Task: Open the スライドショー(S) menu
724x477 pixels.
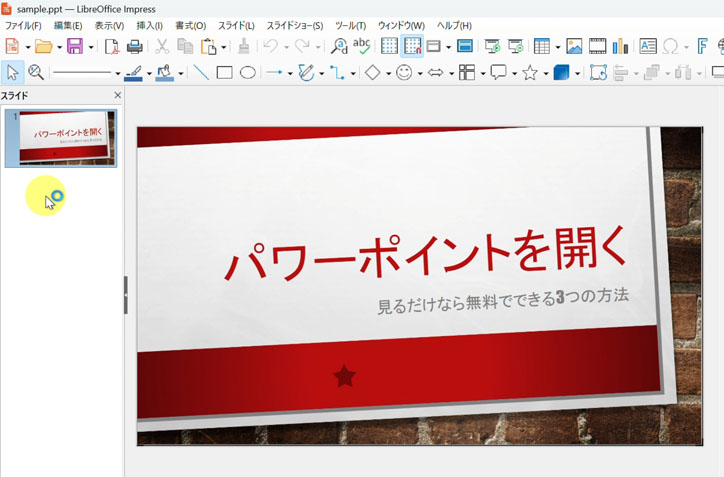Action: click(294, 25)
